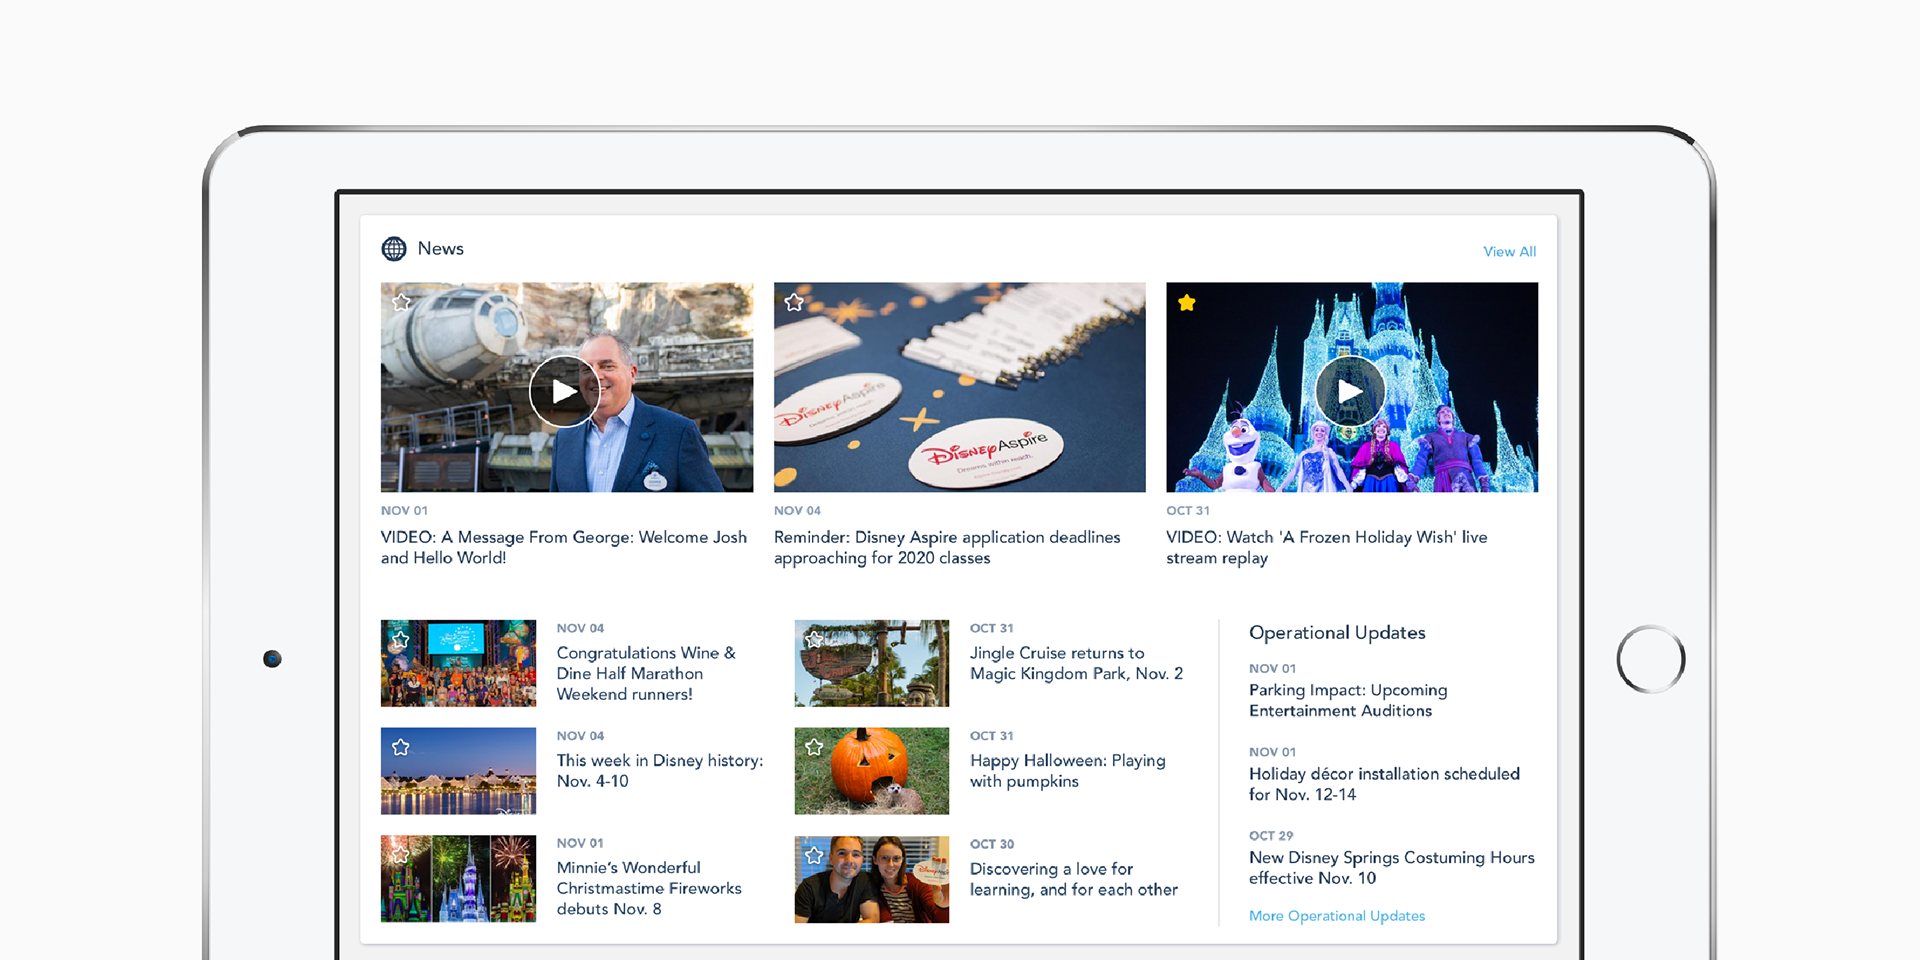1920x960 pixels.
Task: Favorite the love for learning star
Action: click(814, 856)
